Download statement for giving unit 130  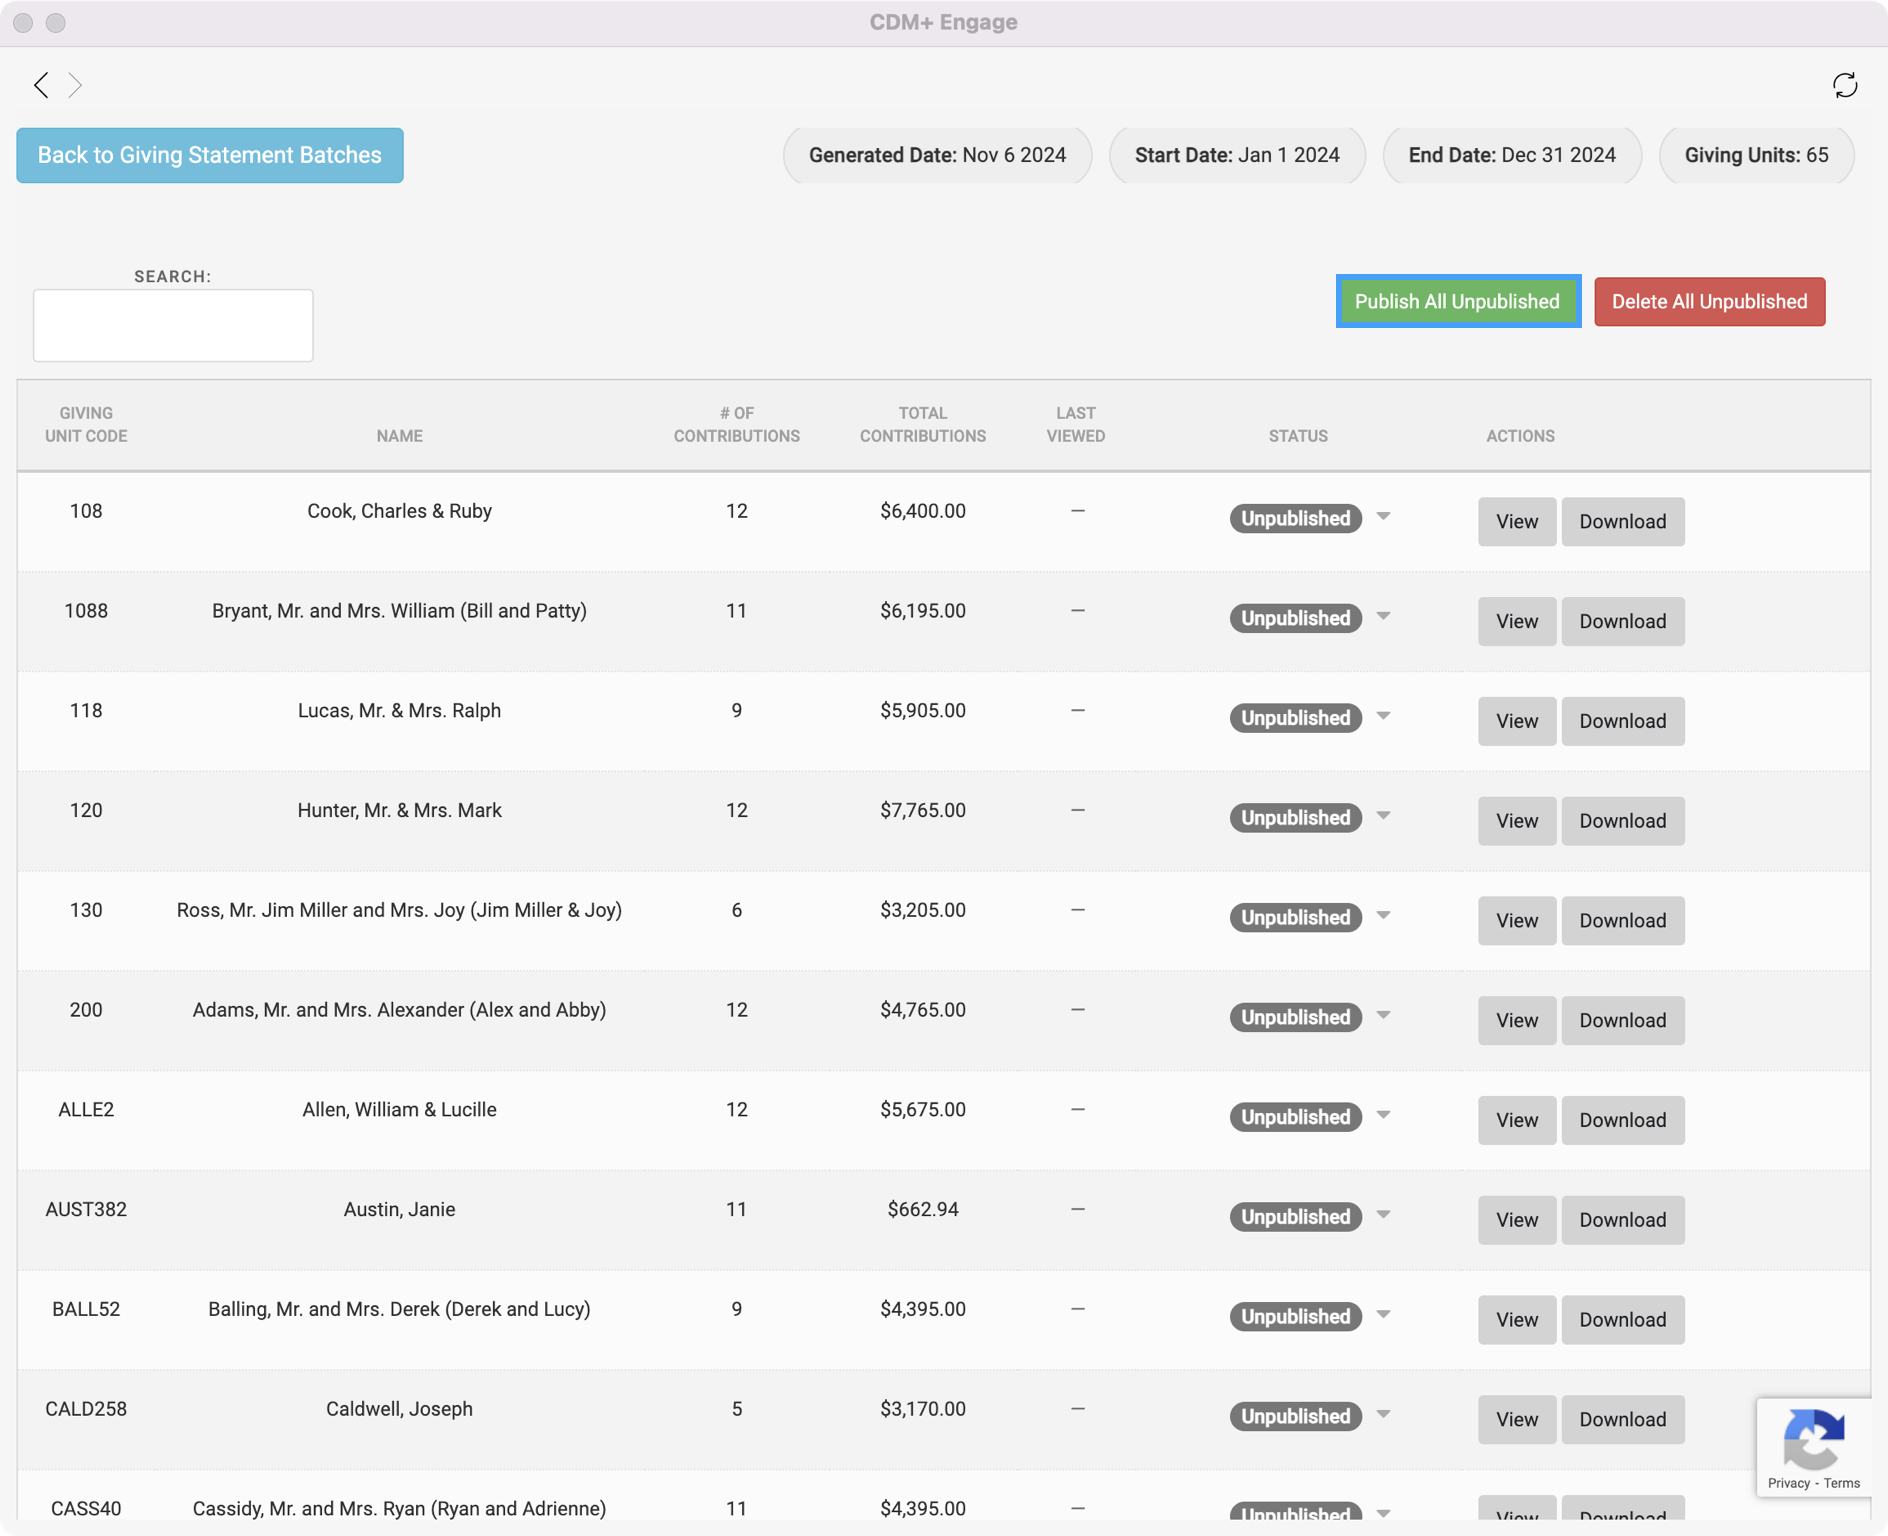tap(1622, 920)
